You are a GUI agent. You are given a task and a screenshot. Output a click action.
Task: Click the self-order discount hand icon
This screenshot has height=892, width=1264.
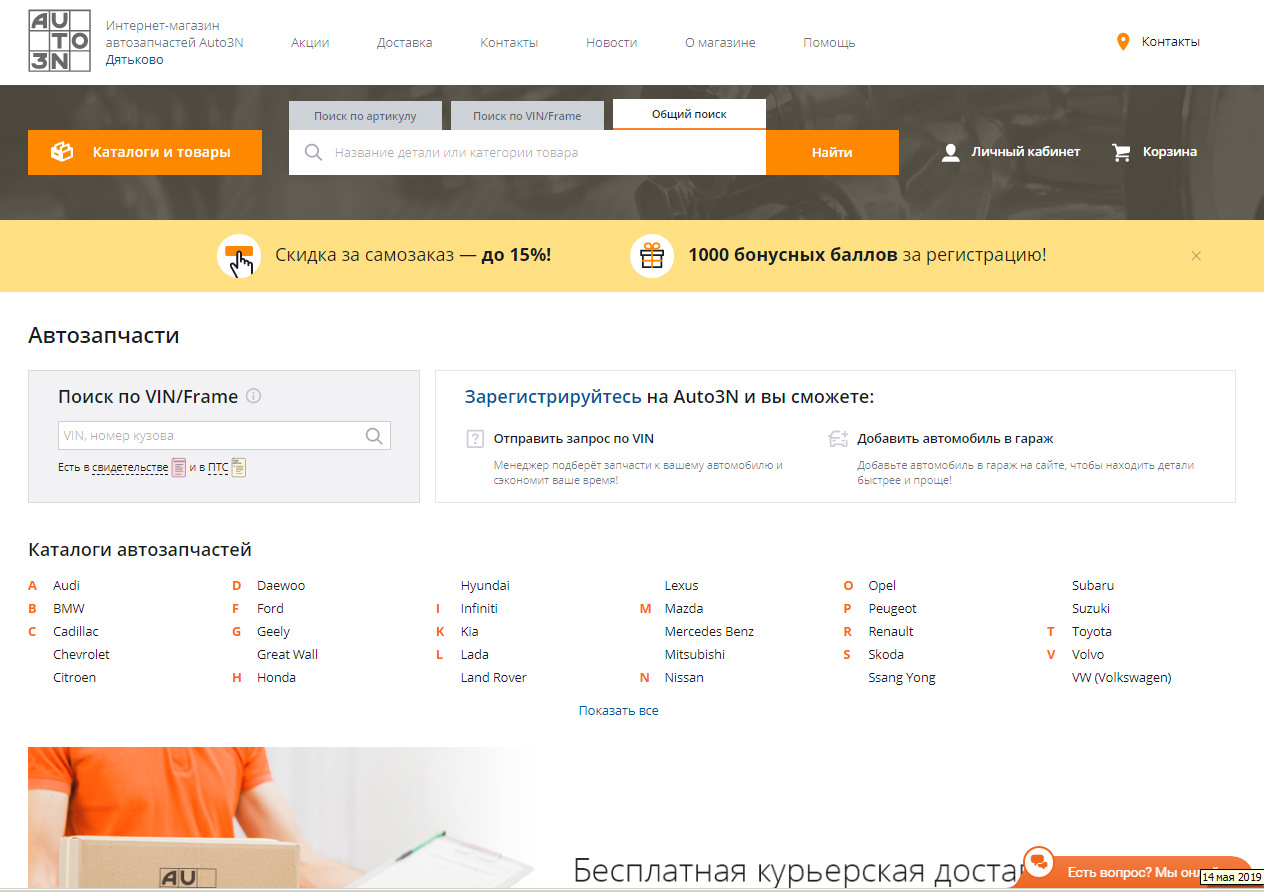(x=239, y=256)
